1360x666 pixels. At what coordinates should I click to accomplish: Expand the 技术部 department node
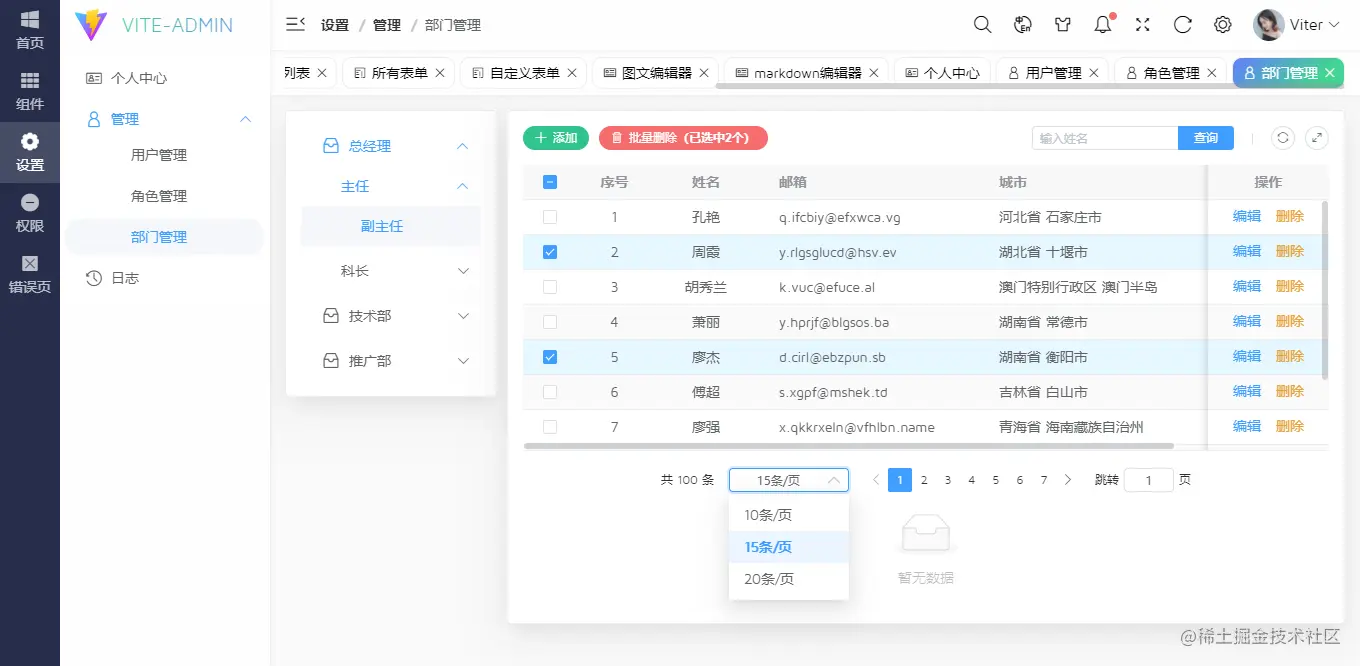point(462,315)
